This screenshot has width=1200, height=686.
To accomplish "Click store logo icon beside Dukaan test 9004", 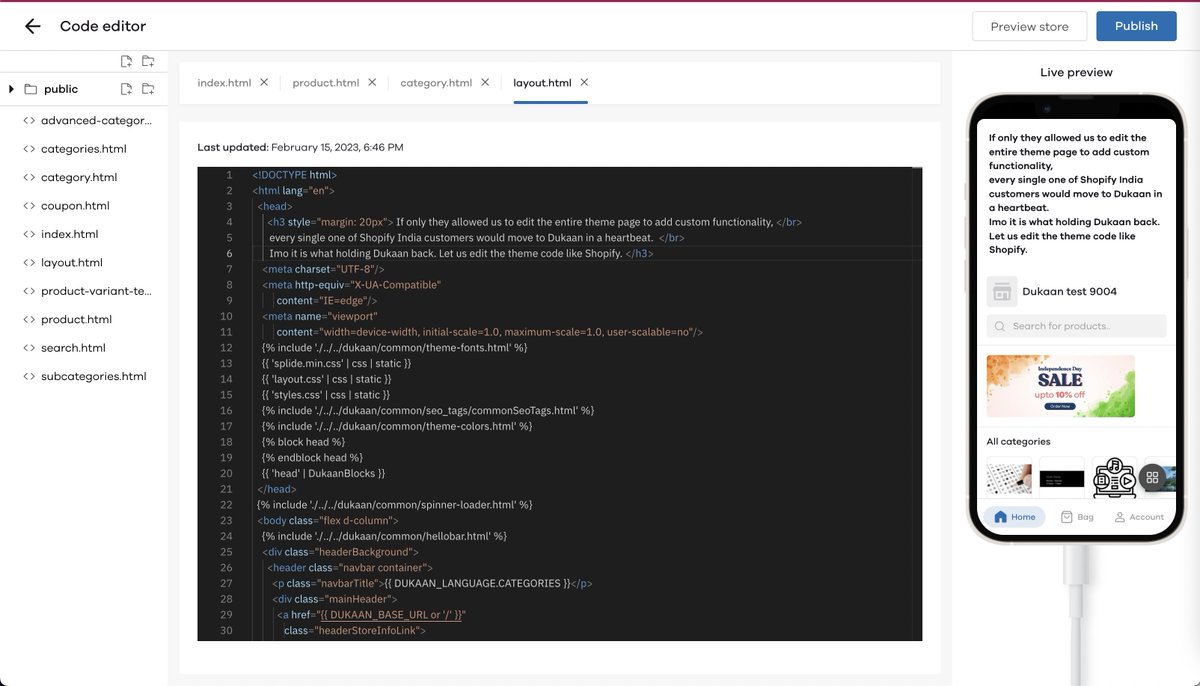I will pyautogui.click(x=1001, y=292).
